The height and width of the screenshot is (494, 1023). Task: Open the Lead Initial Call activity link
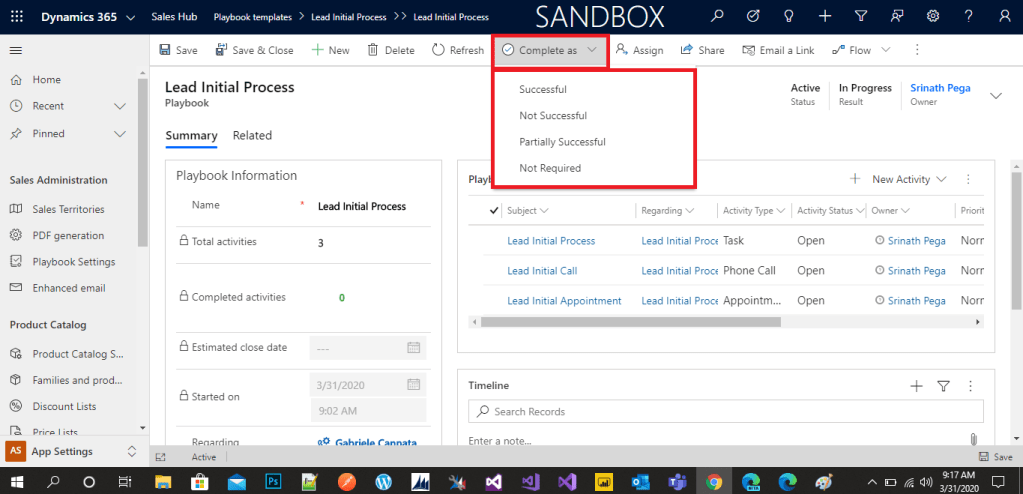tap(542, 271)
